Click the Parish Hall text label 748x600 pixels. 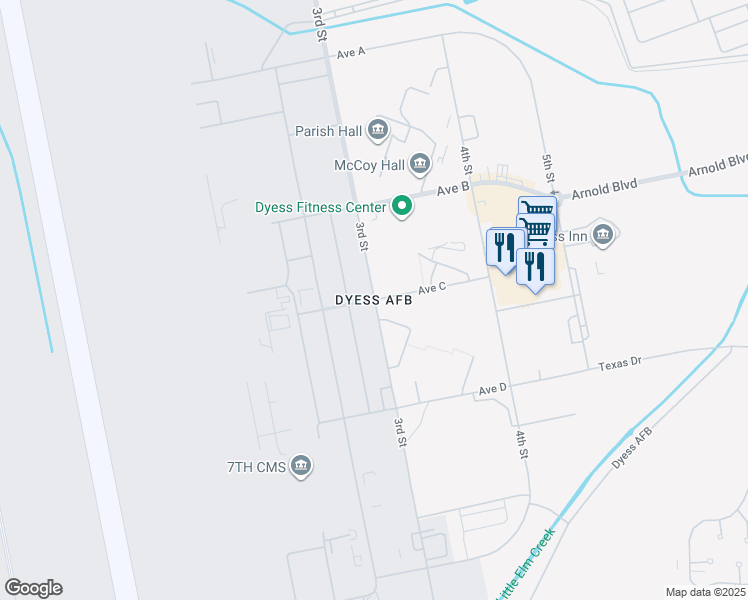(328, 131)
